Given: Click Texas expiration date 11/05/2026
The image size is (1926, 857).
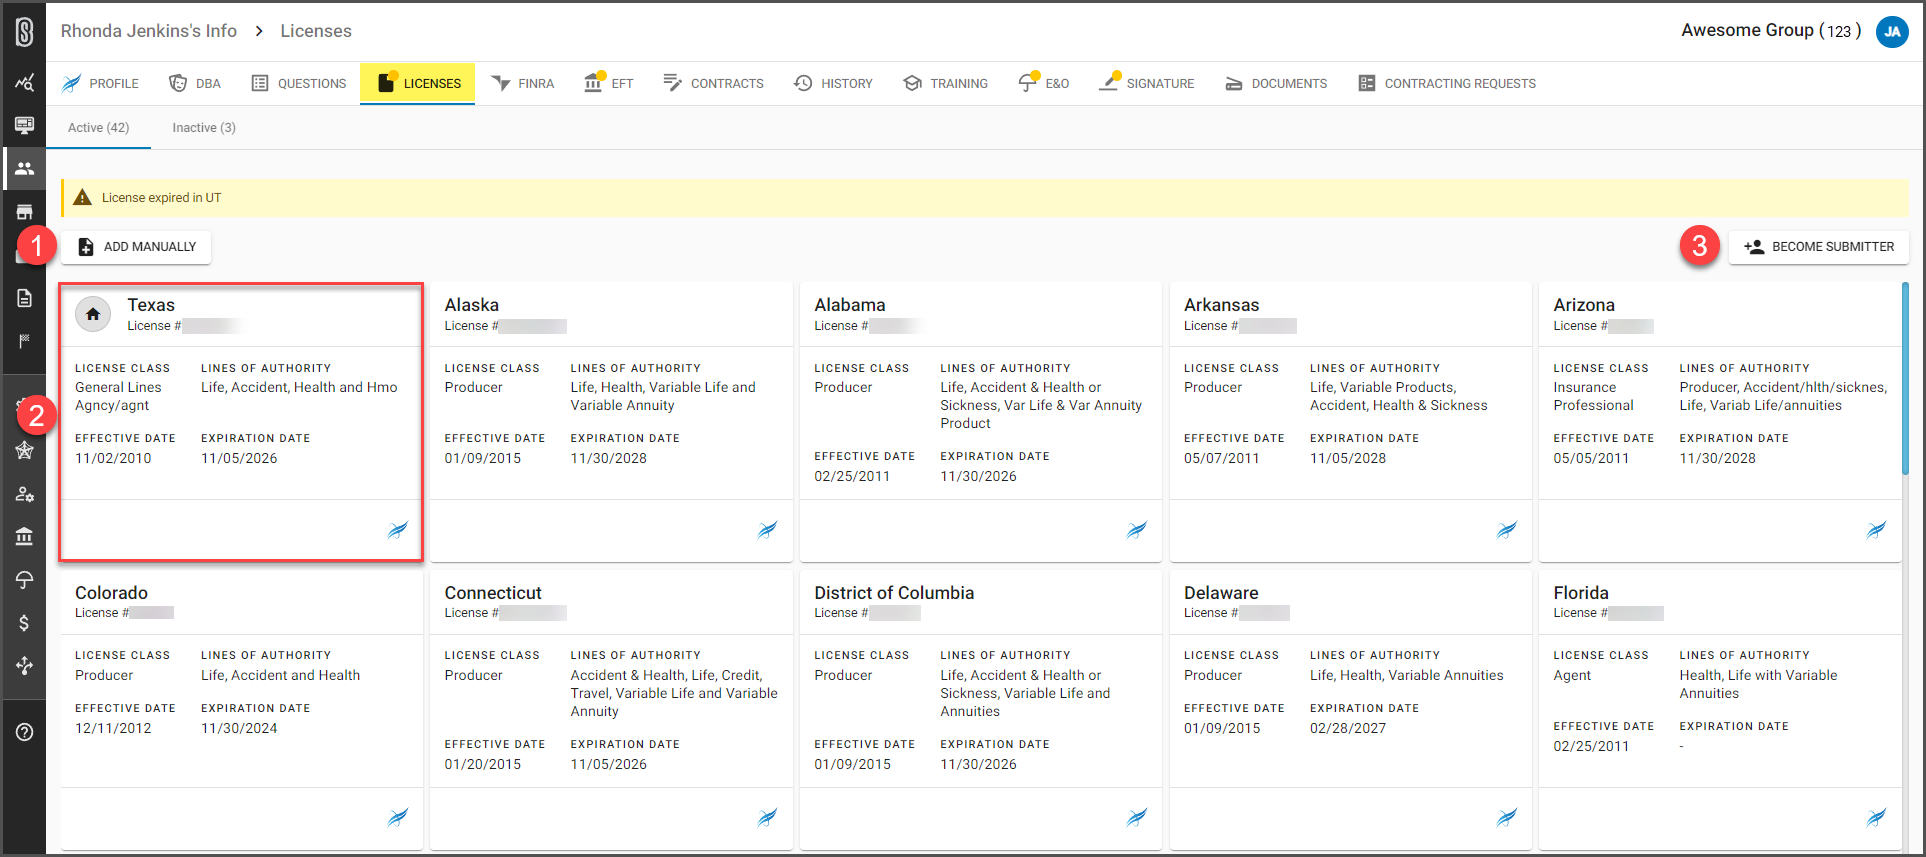Looking at the screenshot, I should coord(239,458).
